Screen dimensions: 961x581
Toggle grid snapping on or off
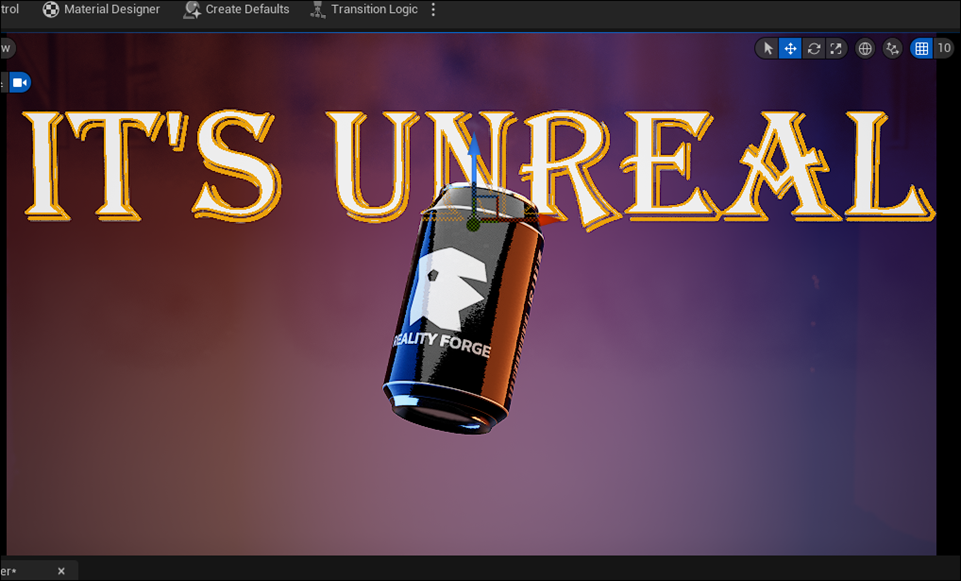(x=921, y=48)
